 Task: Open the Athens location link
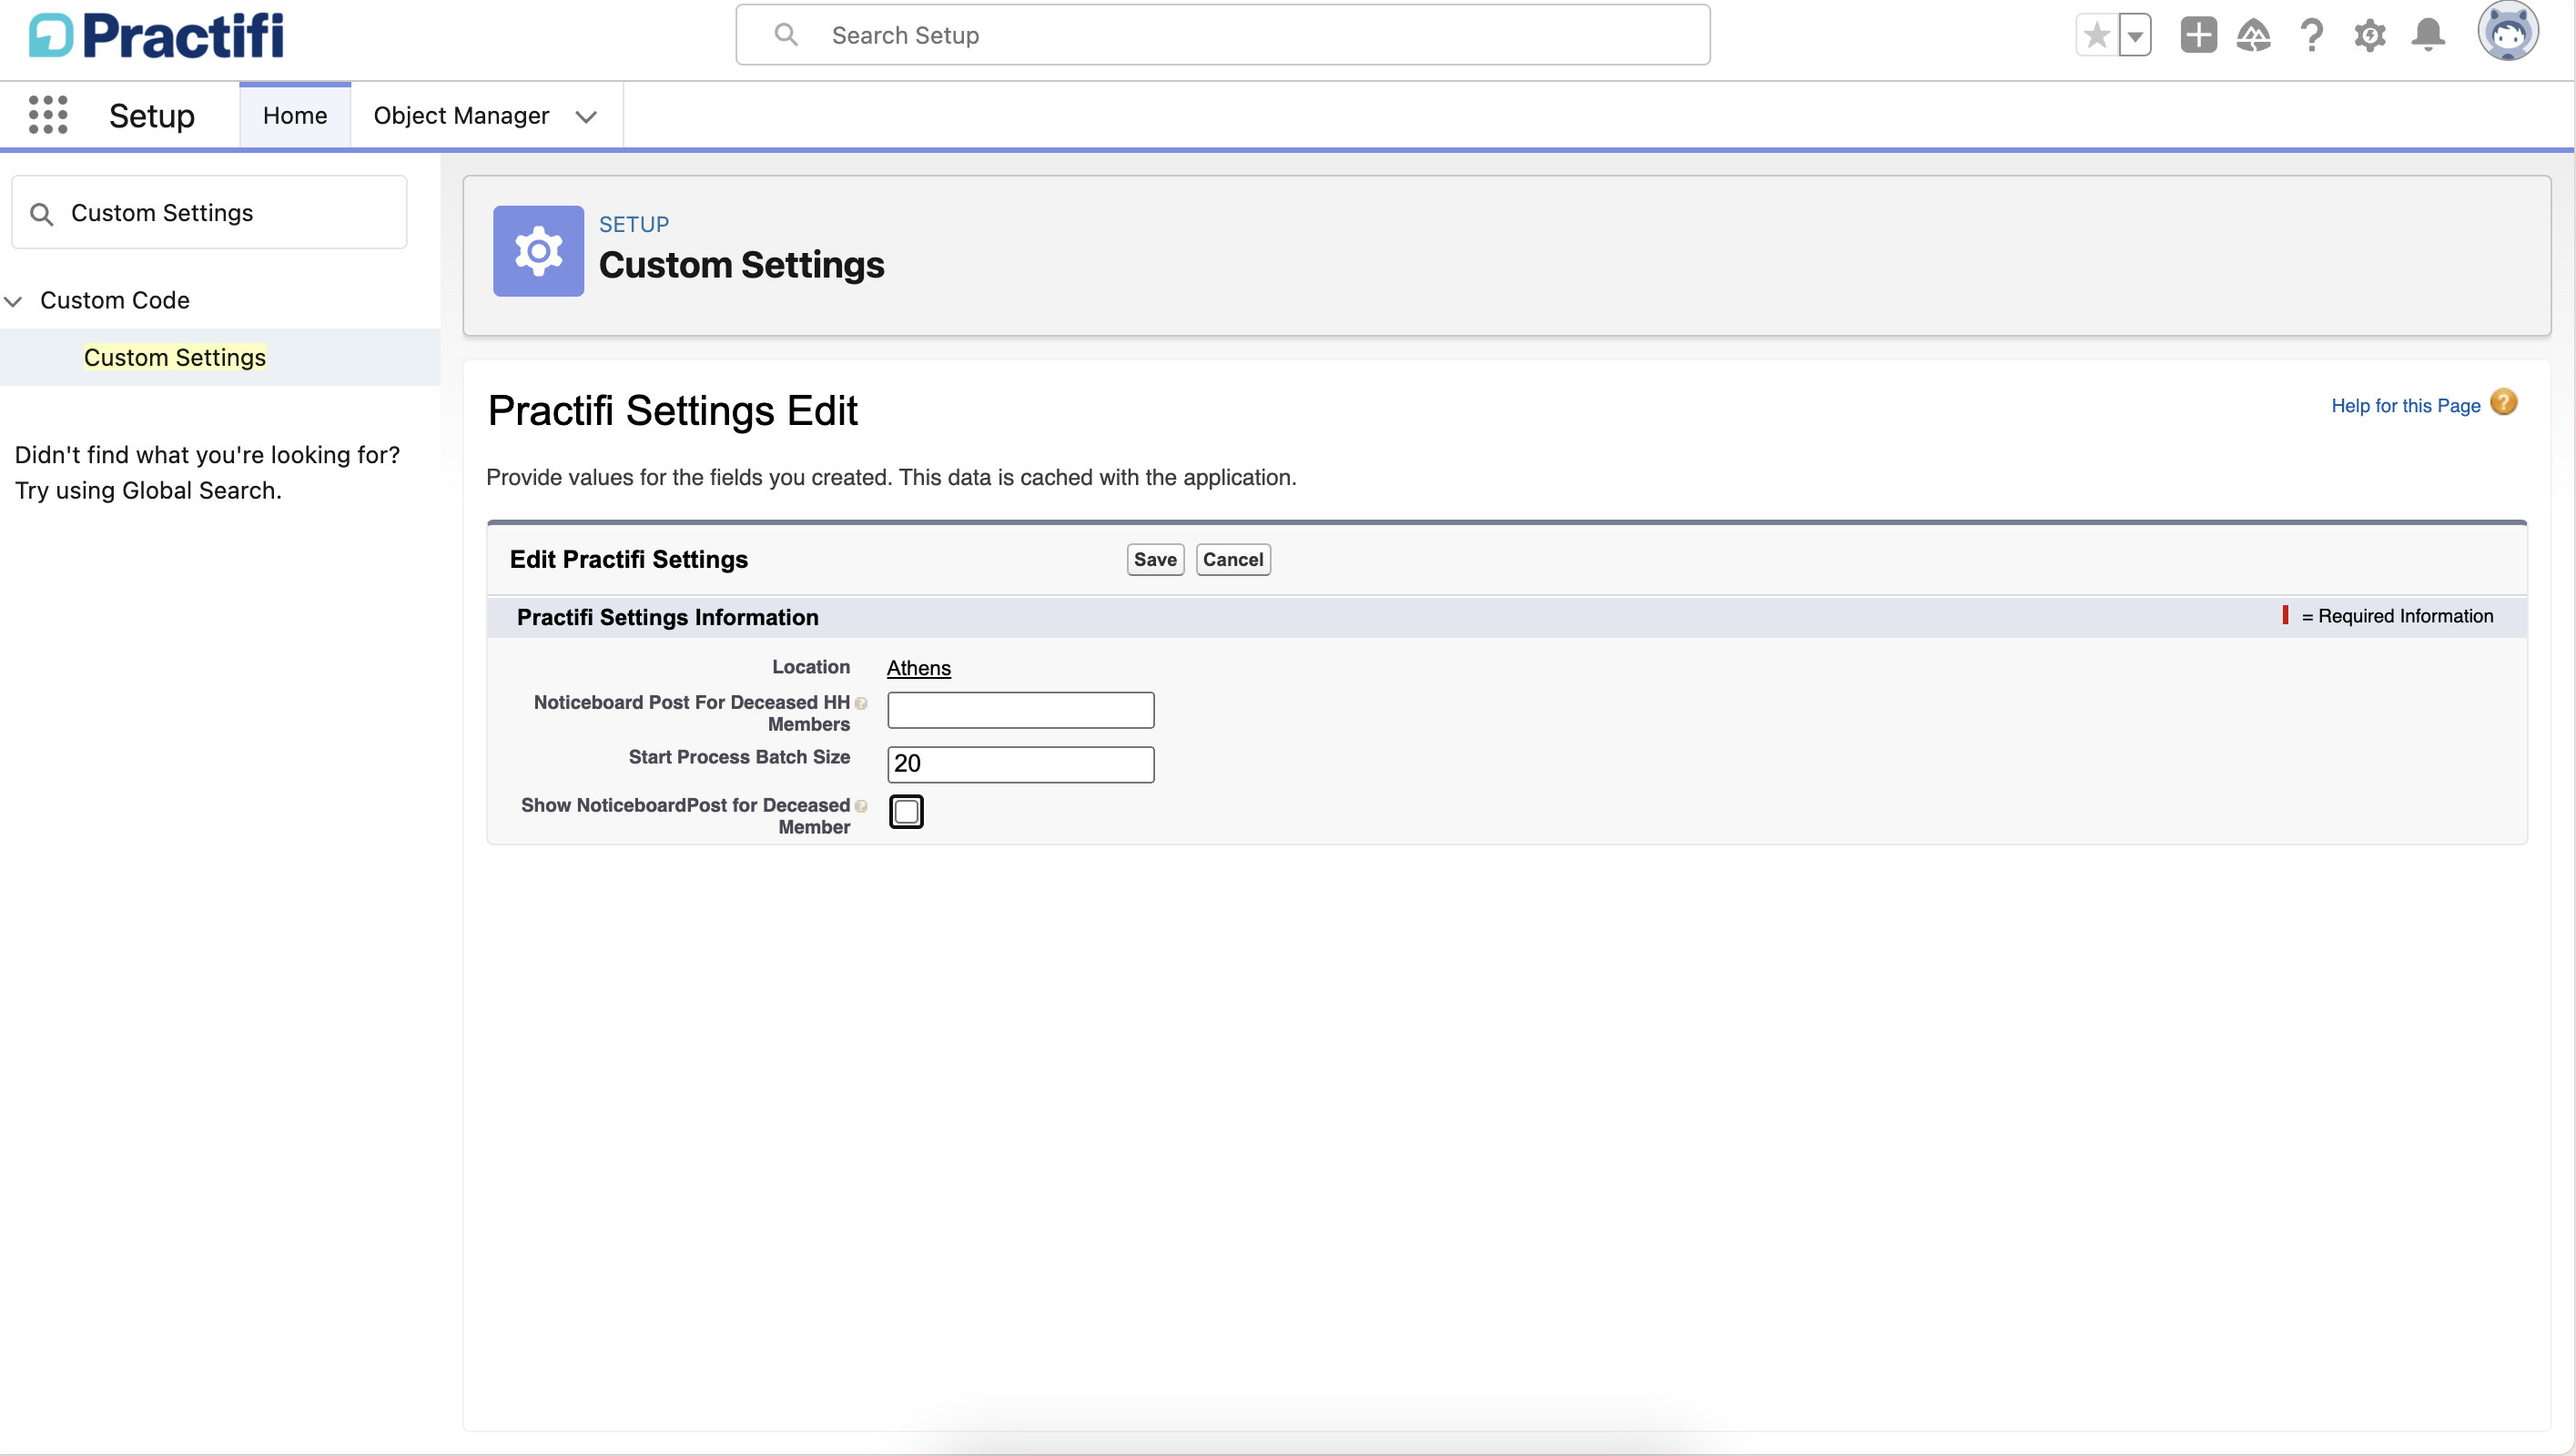(918, 668)
